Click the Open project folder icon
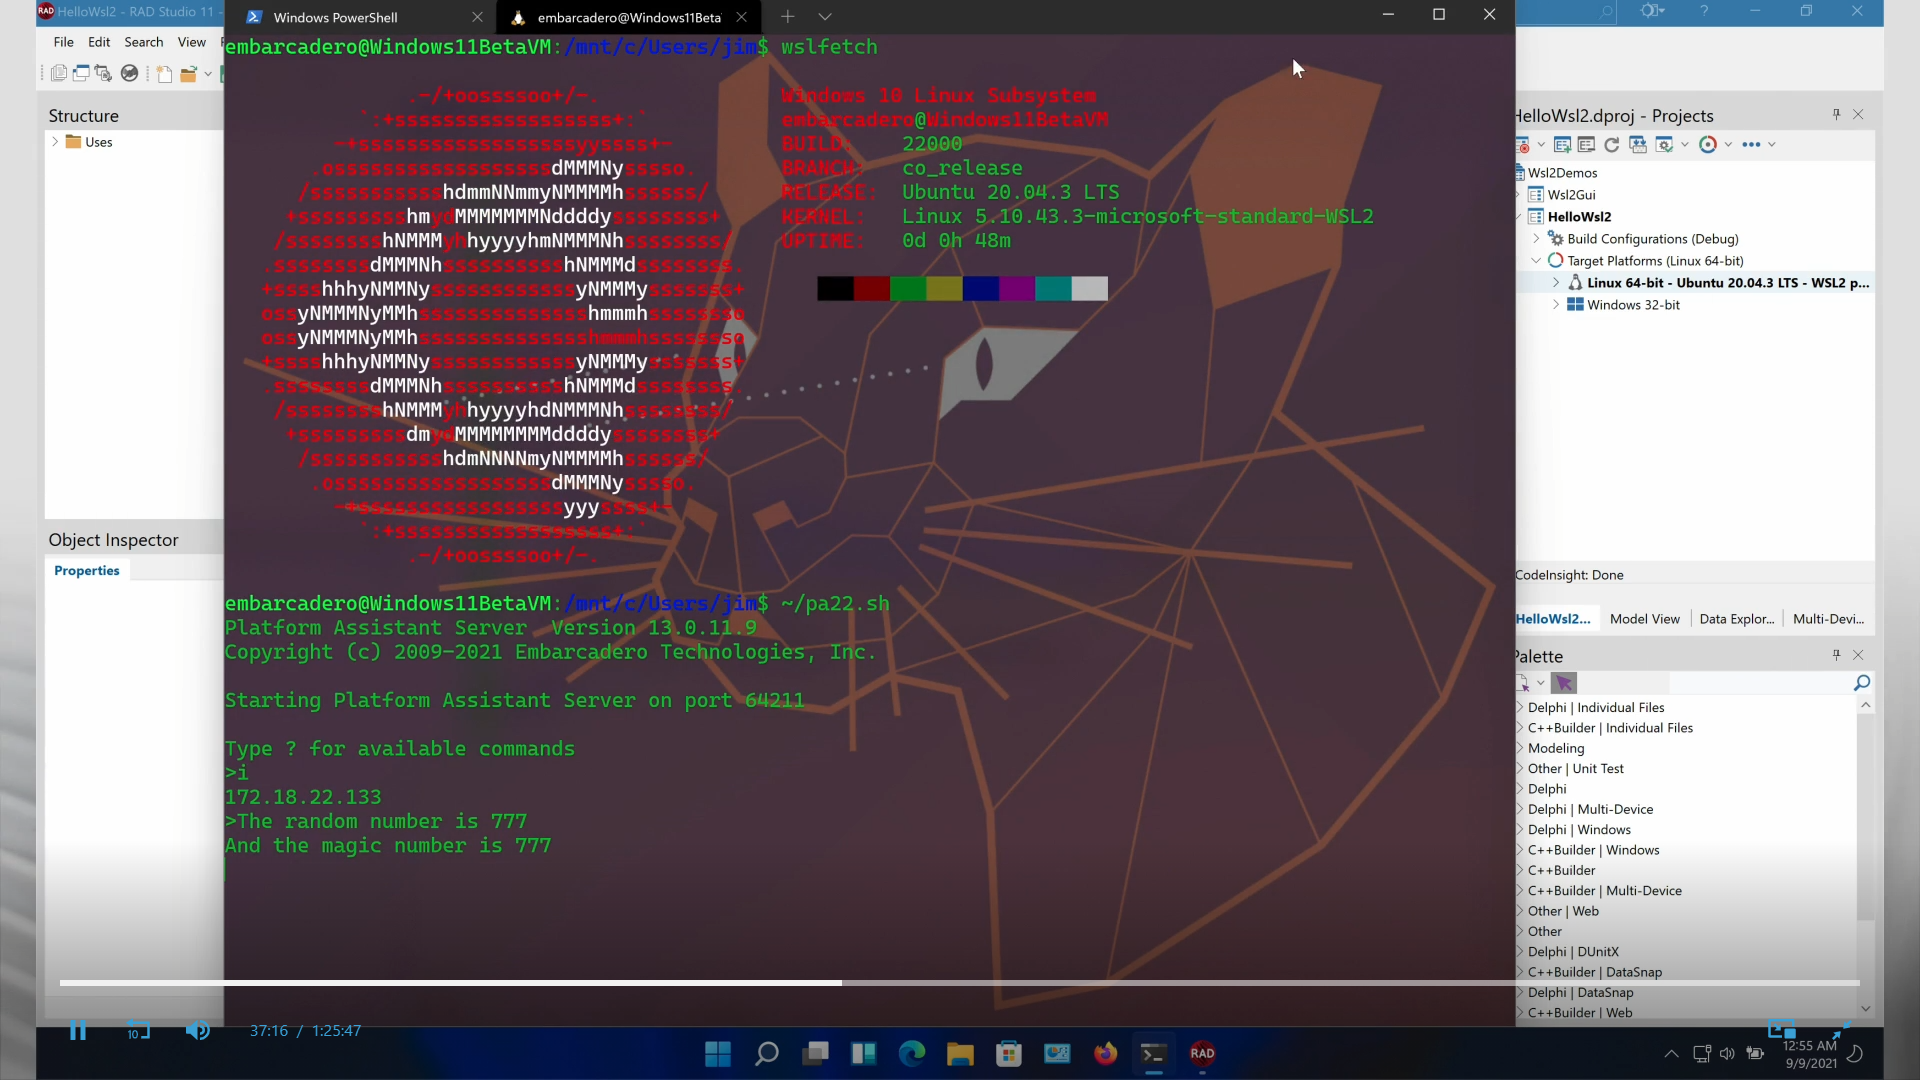Image resolution: width=1920 pixels, height=1080 pixels. (188, 73)
